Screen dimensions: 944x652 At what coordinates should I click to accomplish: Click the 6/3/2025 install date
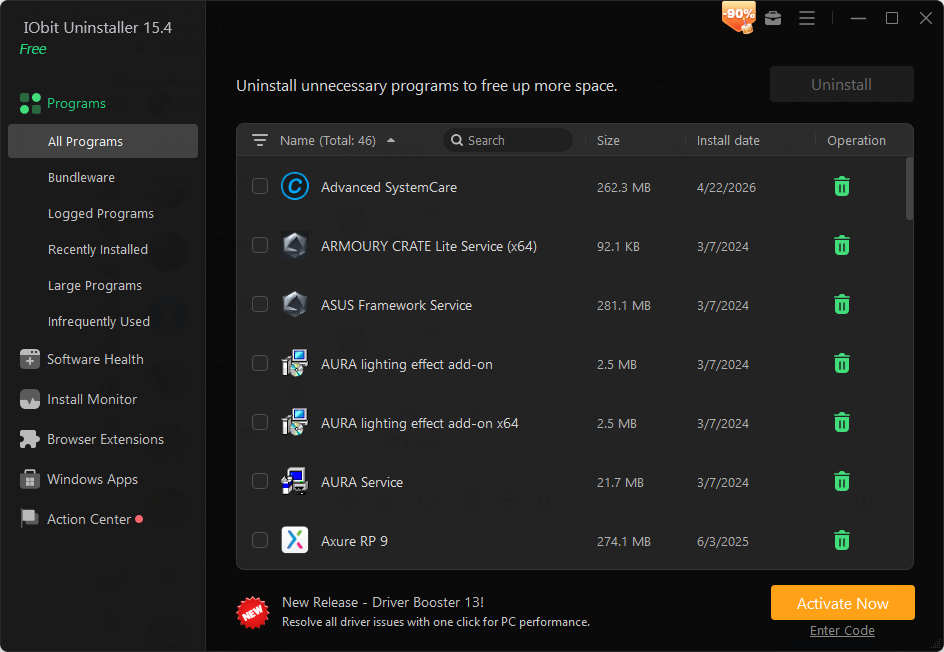pyautogui.click(x=722, y=541)
